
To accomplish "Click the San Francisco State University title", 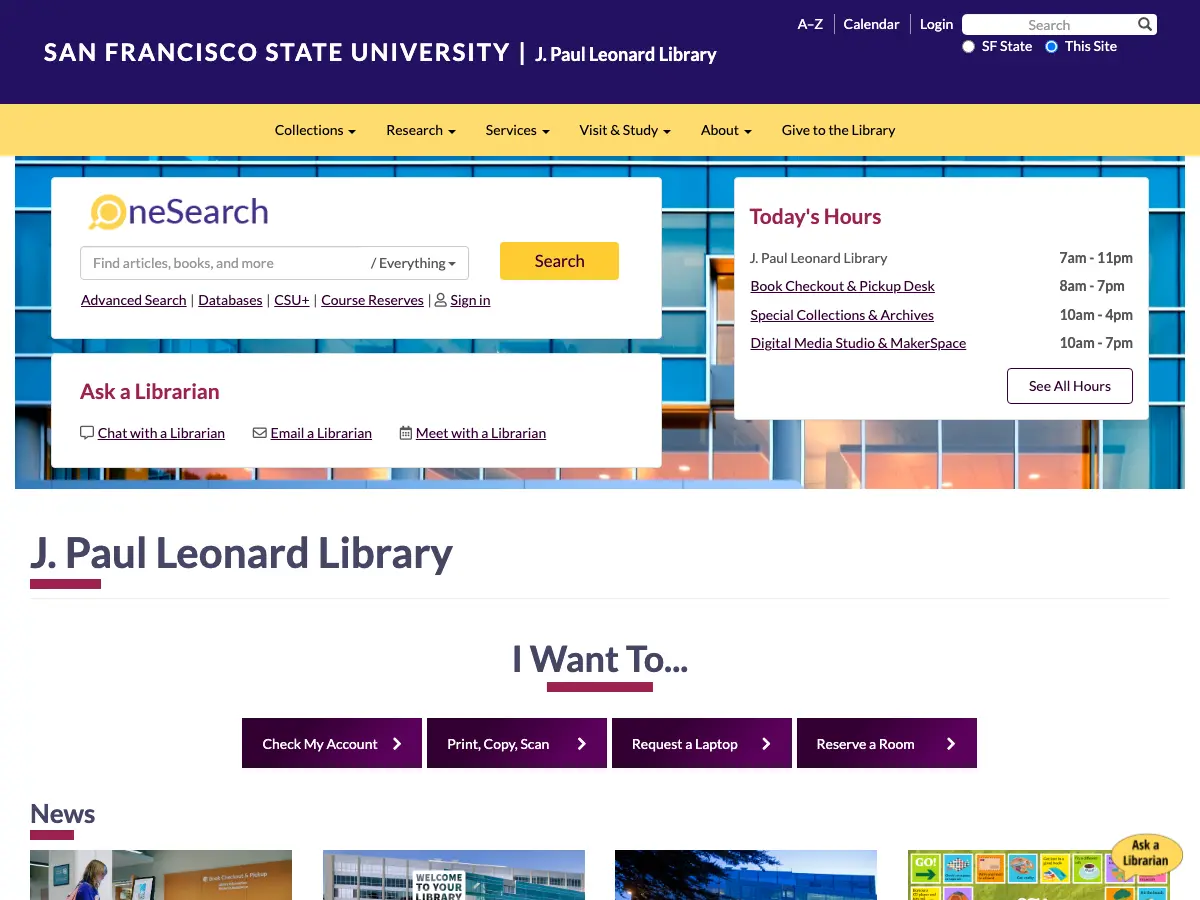I will point(277,52).
